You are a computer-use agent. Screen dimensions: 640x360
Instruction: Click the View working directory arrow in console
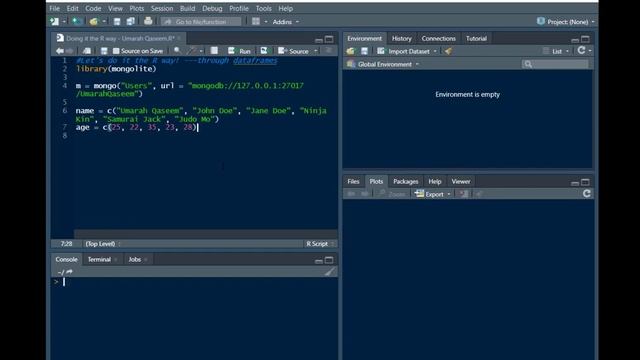tap(69, 272)
